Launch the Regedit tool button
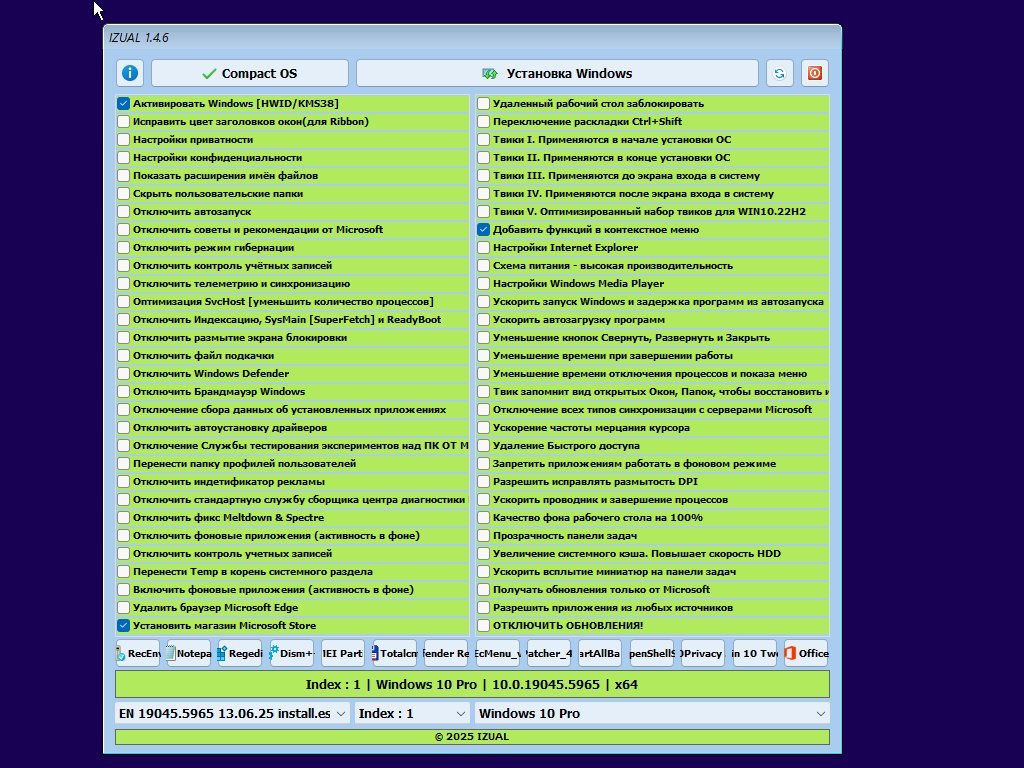The image size is (1024, 768). pos(240,653)
